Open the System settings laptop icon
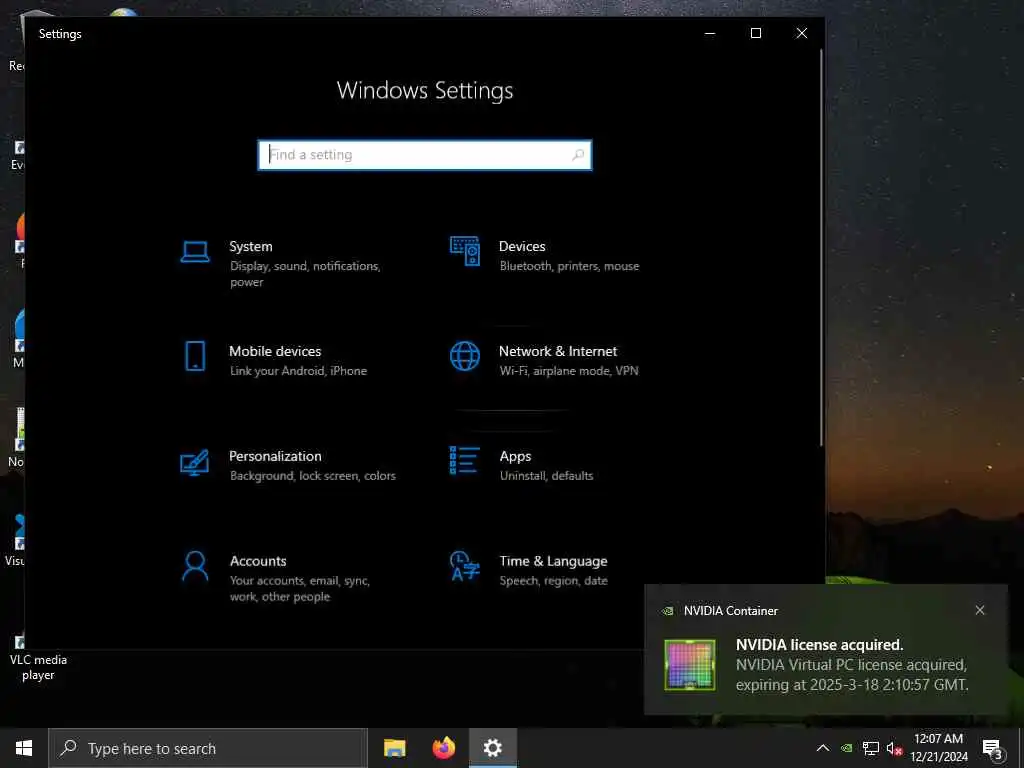Viewport: 1024px width, 768px height. (195, 251)
